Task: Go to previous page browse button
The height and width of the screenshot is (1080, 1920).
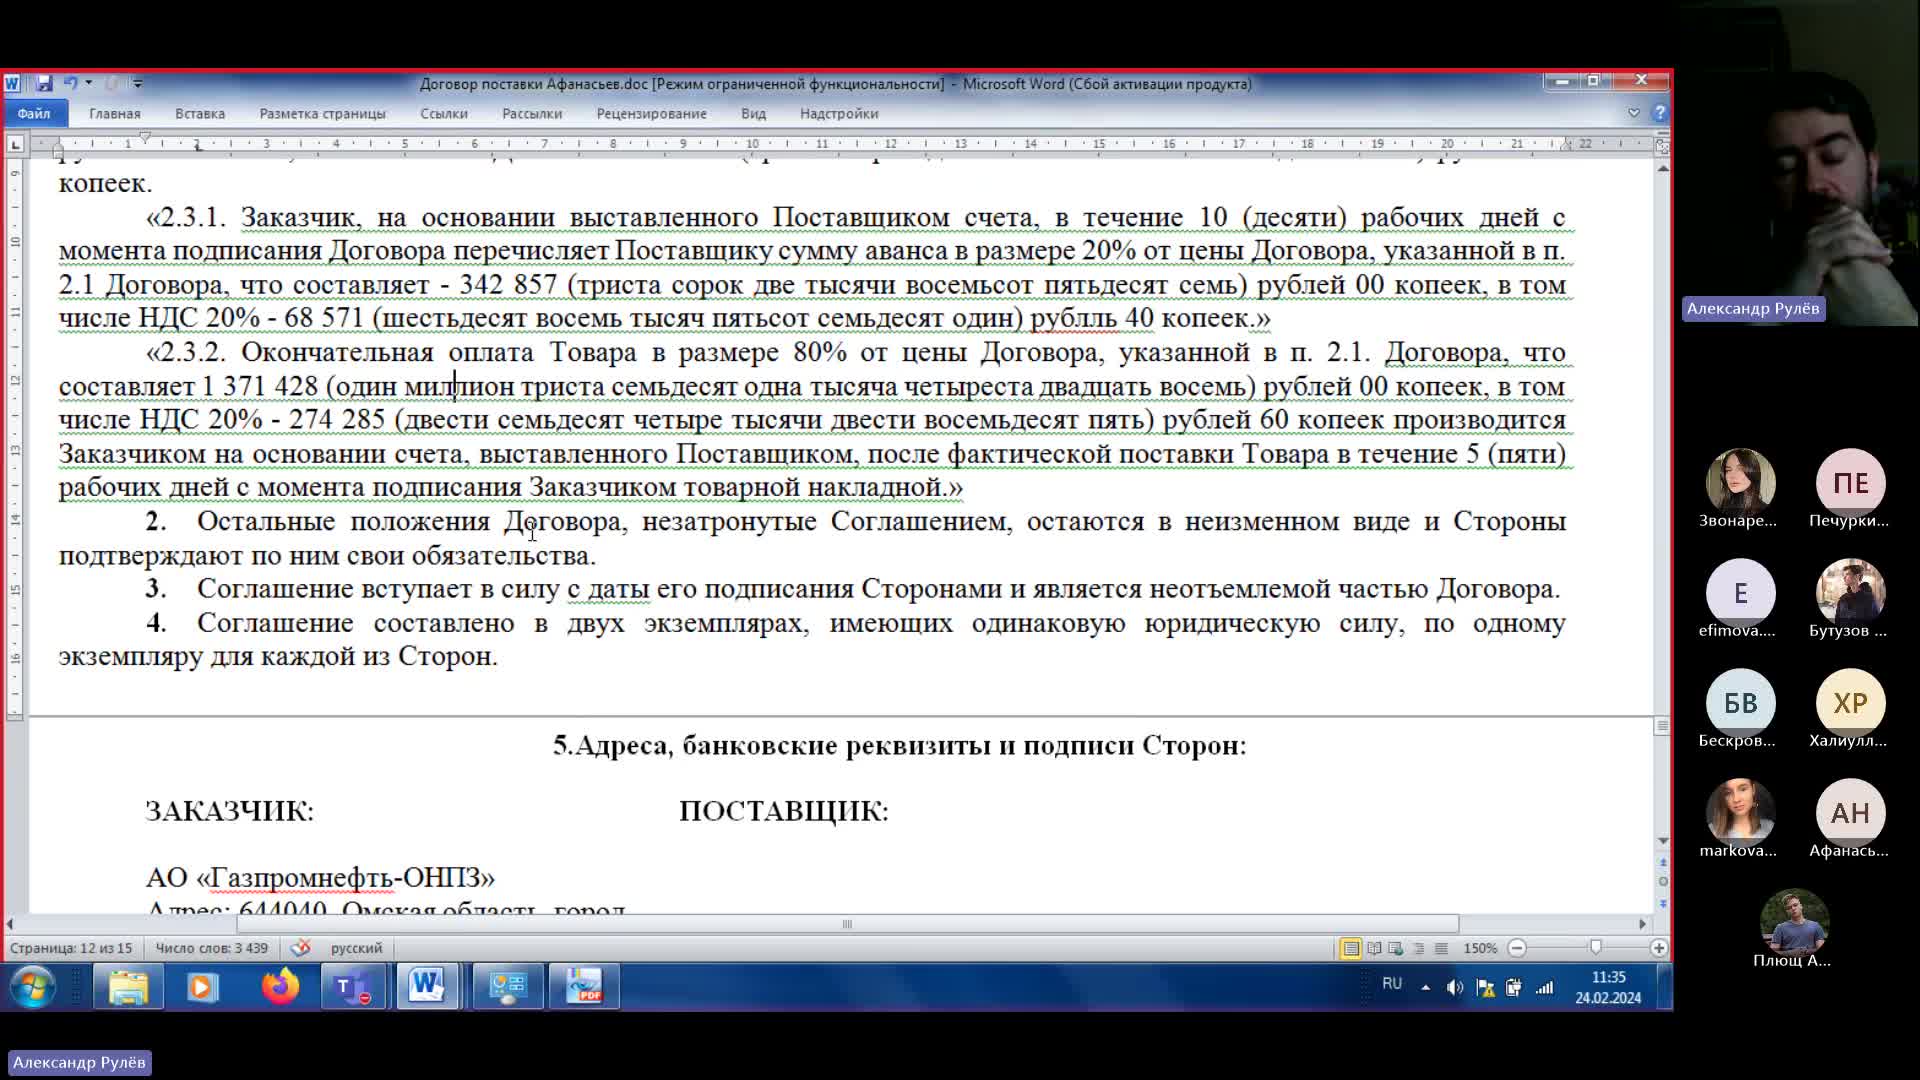Action: click(x=1662, y=862)
